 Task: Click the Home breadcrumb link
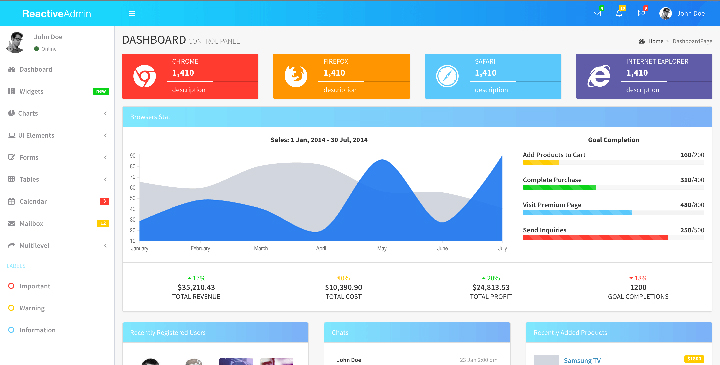click(x=656, y=41)
